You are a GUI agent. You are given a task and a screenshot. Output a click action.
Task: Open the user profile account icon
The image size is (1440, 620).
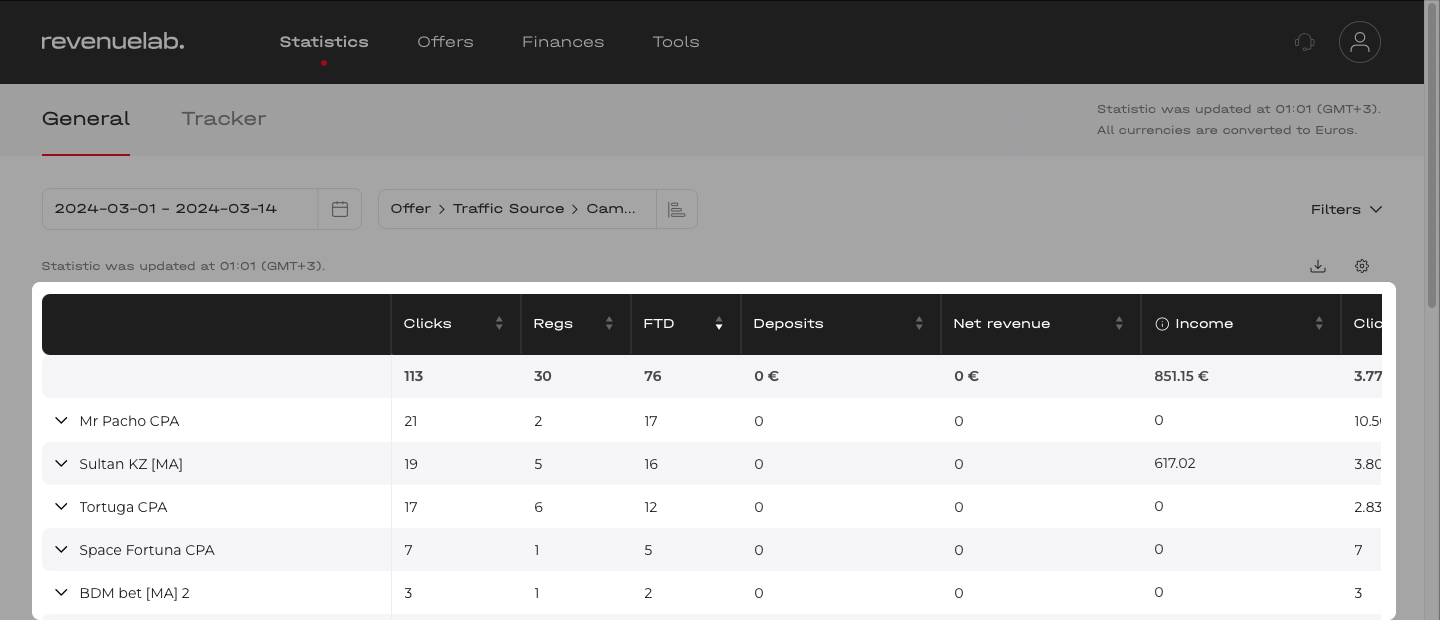click(1360, 42)
